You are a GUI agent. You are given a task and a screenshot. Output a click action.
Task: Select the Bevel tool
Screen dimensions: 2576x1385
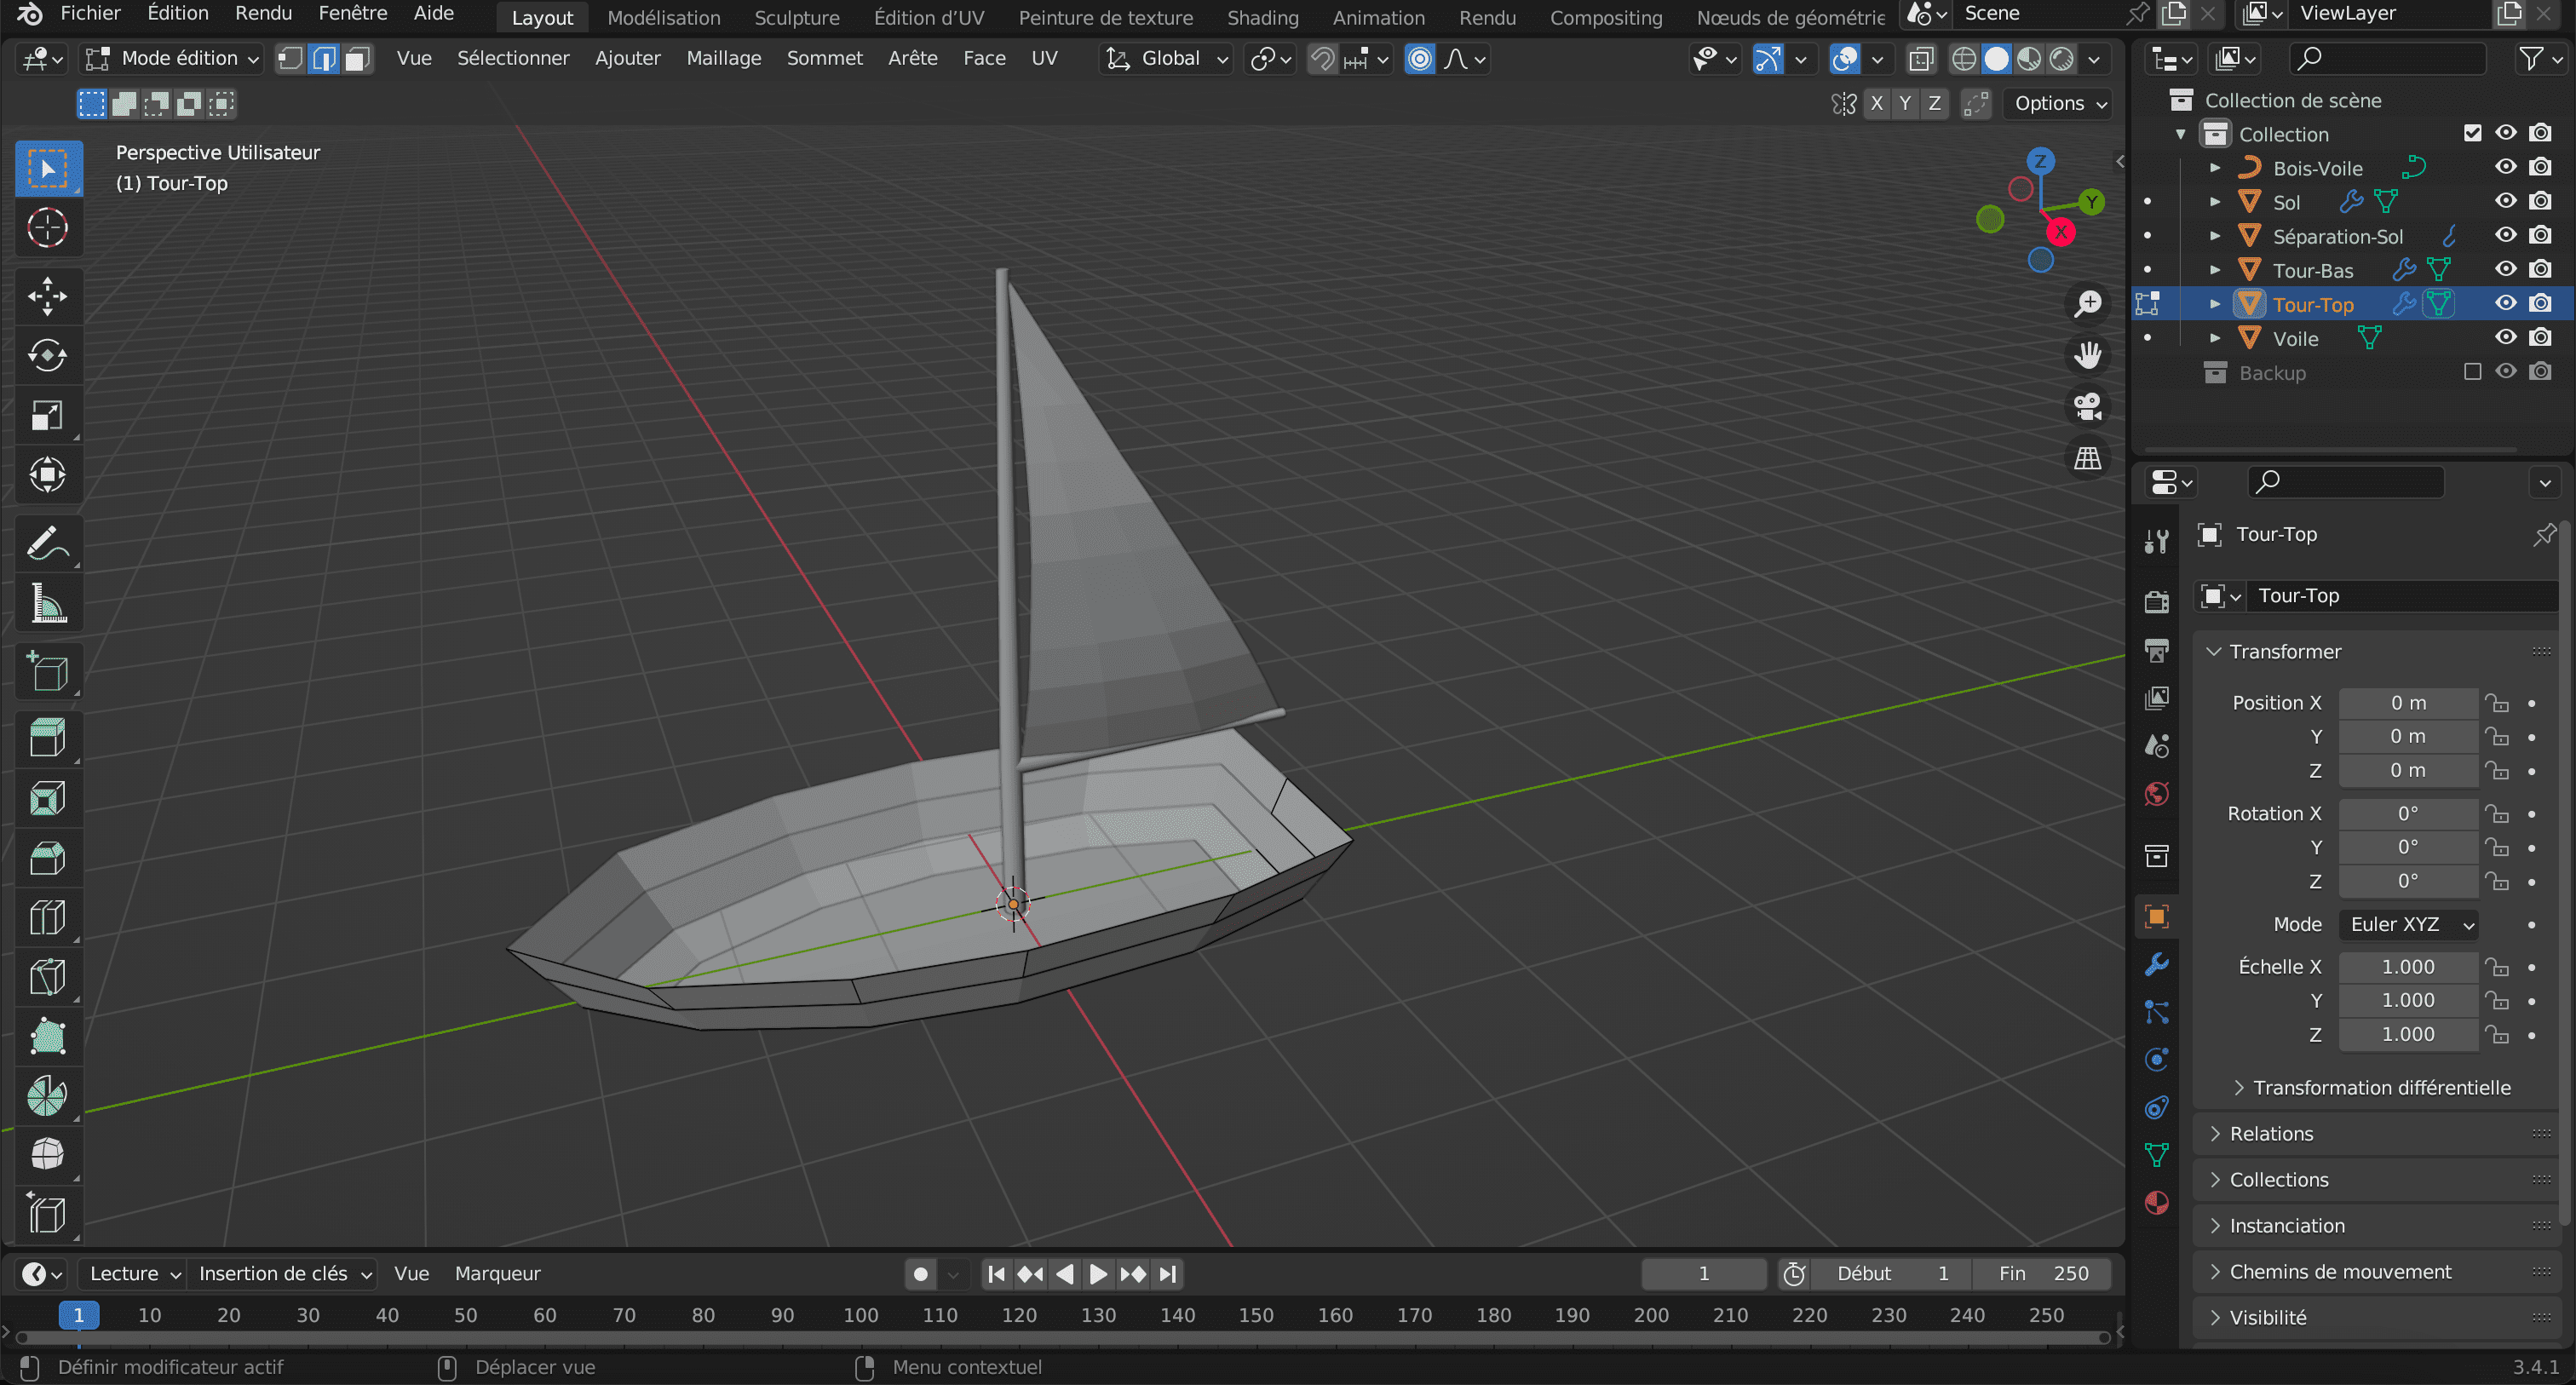point(48,858)
